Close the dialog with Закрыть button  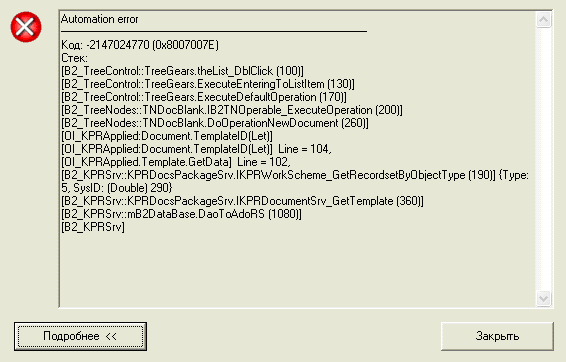coord(497,336)
